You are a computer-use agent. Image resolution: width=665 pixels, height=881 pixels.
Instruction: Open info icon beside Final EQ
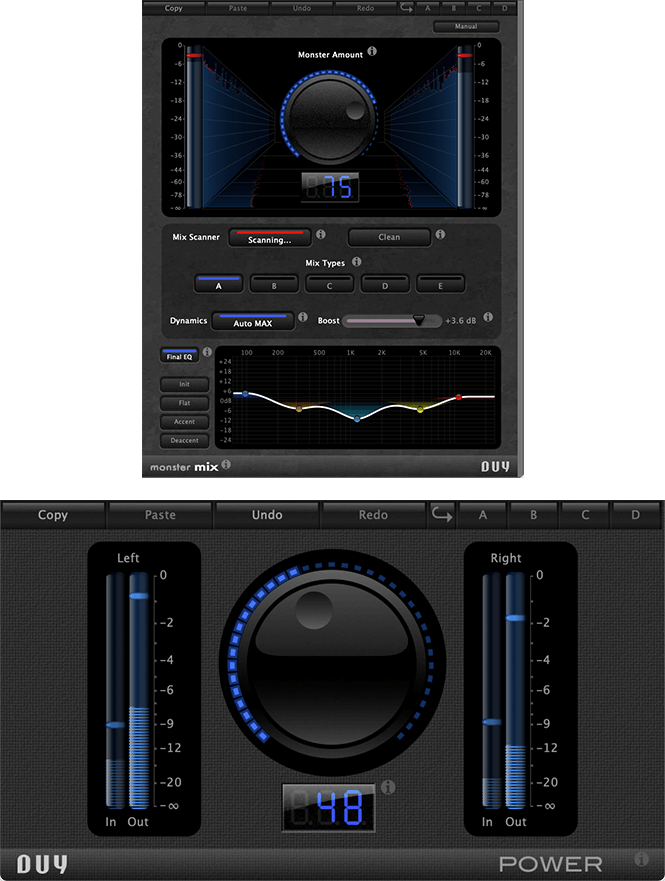pyautogui.click(x=207, y=352)
